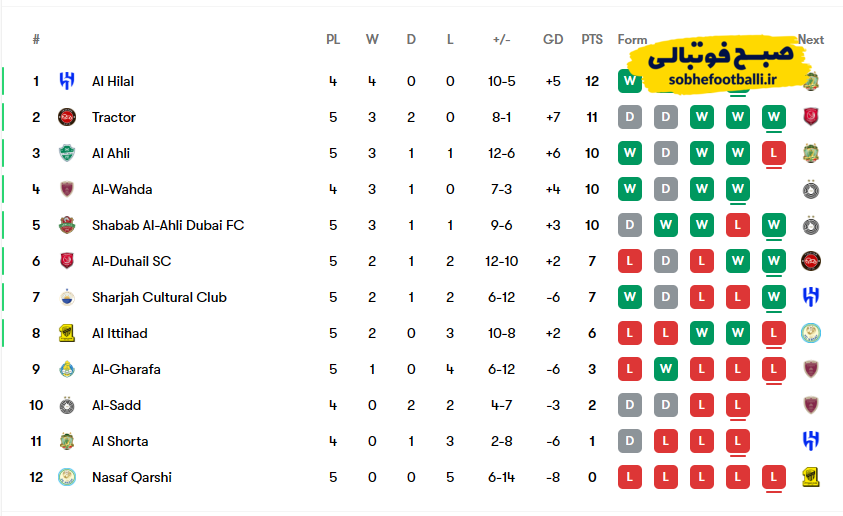Click the Al-Wahda club crest

tap(67, 189)
